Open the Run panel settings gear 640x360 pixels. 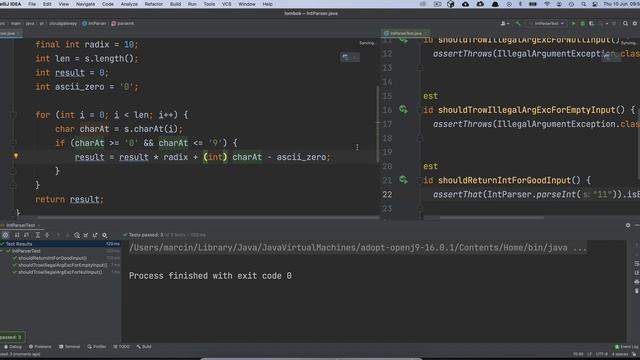[x=628, y=225]
